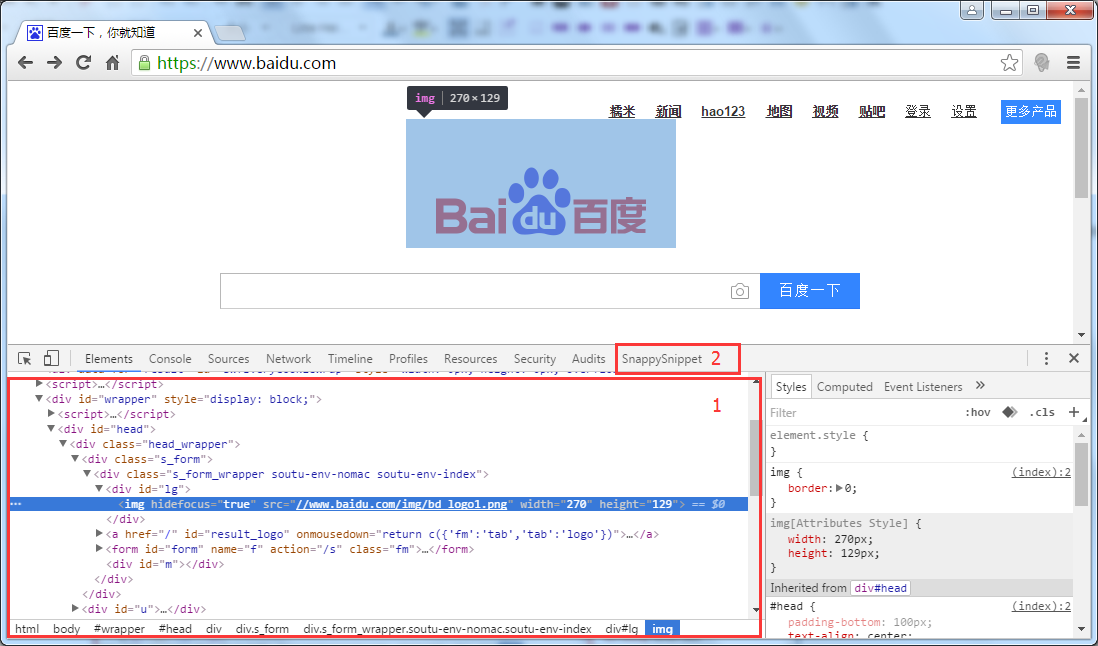Click the div#head inherited-from link
Image resolution: width=1098 pixels, height=646 pixels.
(x=881, y=588)
